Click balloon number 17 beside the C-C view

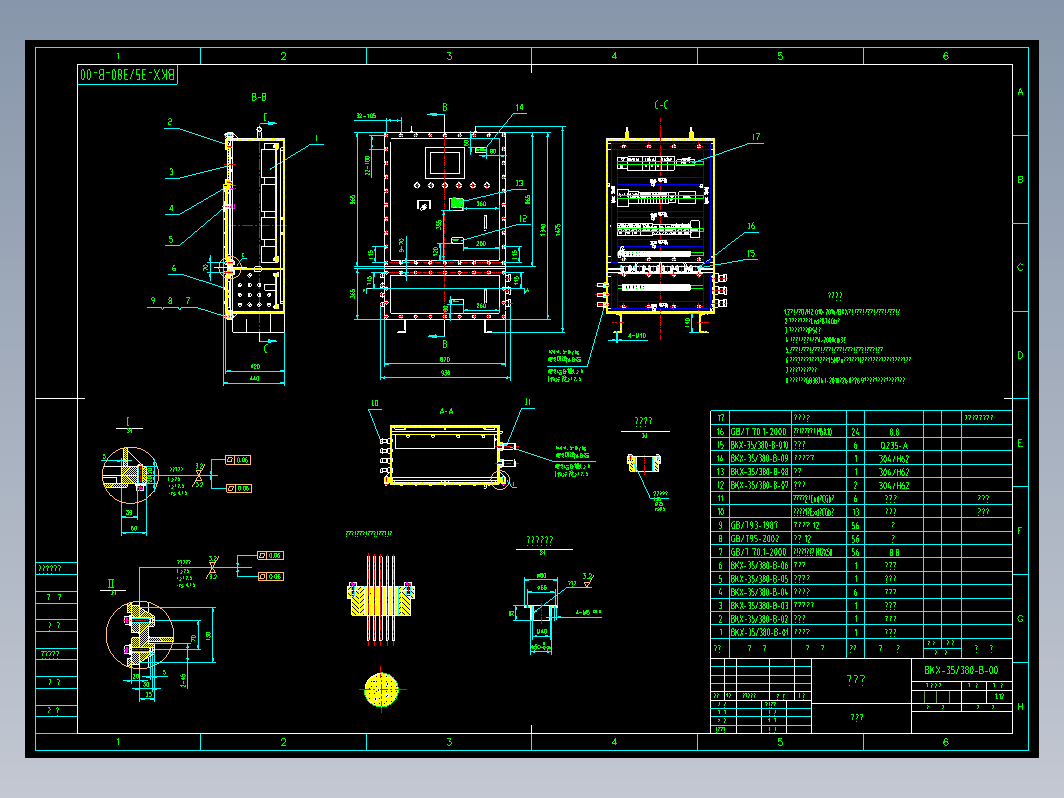point(756,137)
